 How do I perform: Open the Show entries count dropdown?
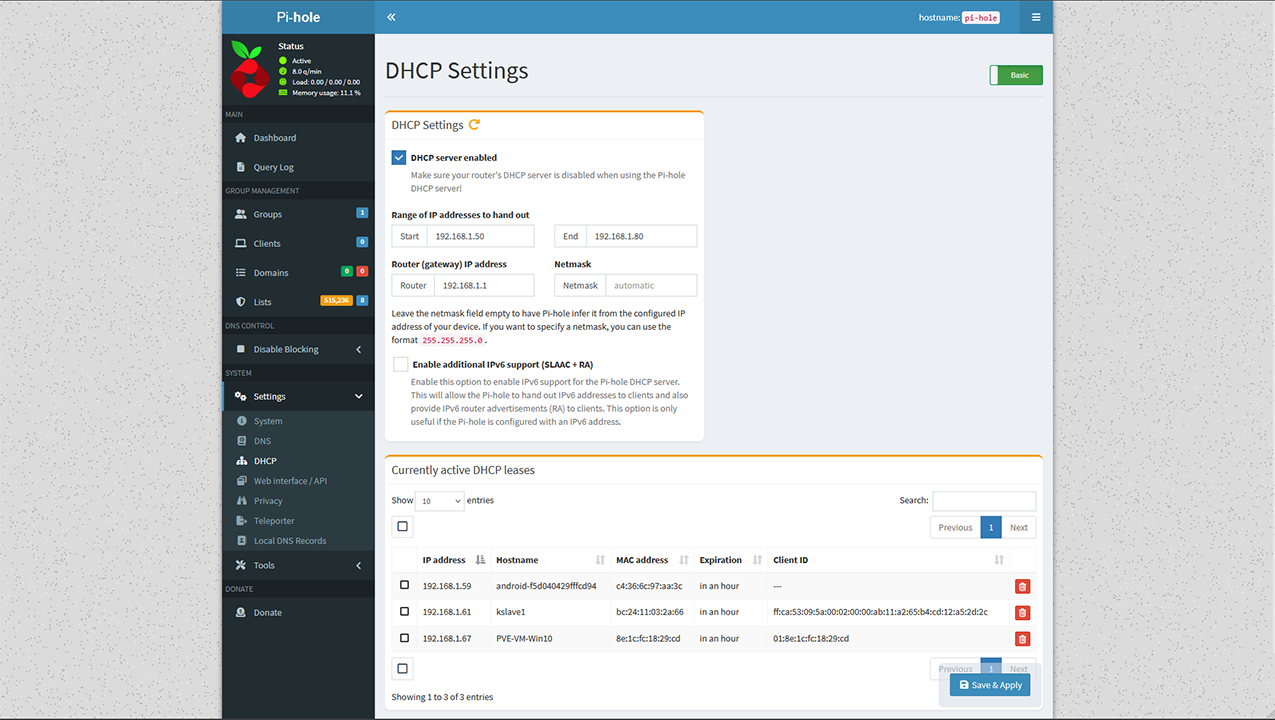pos(439,501)
